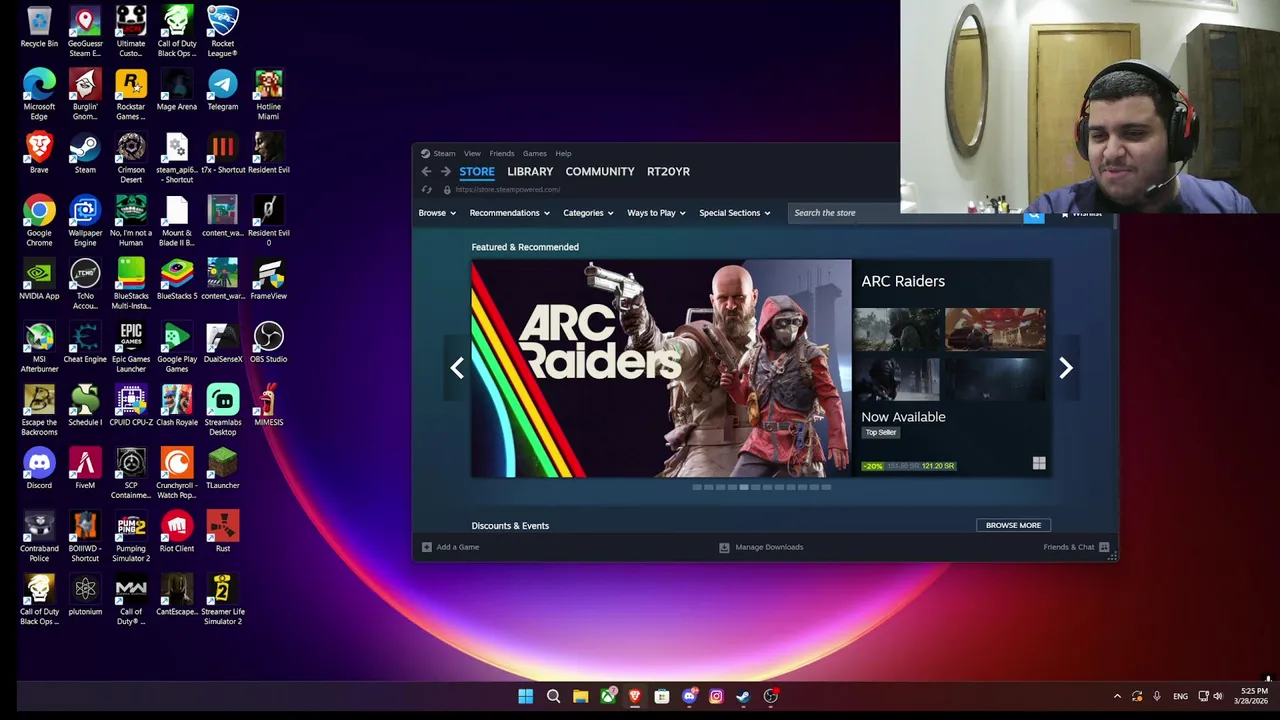View ARC Raiders top-right screenshot thumbnail

(996, 328)
